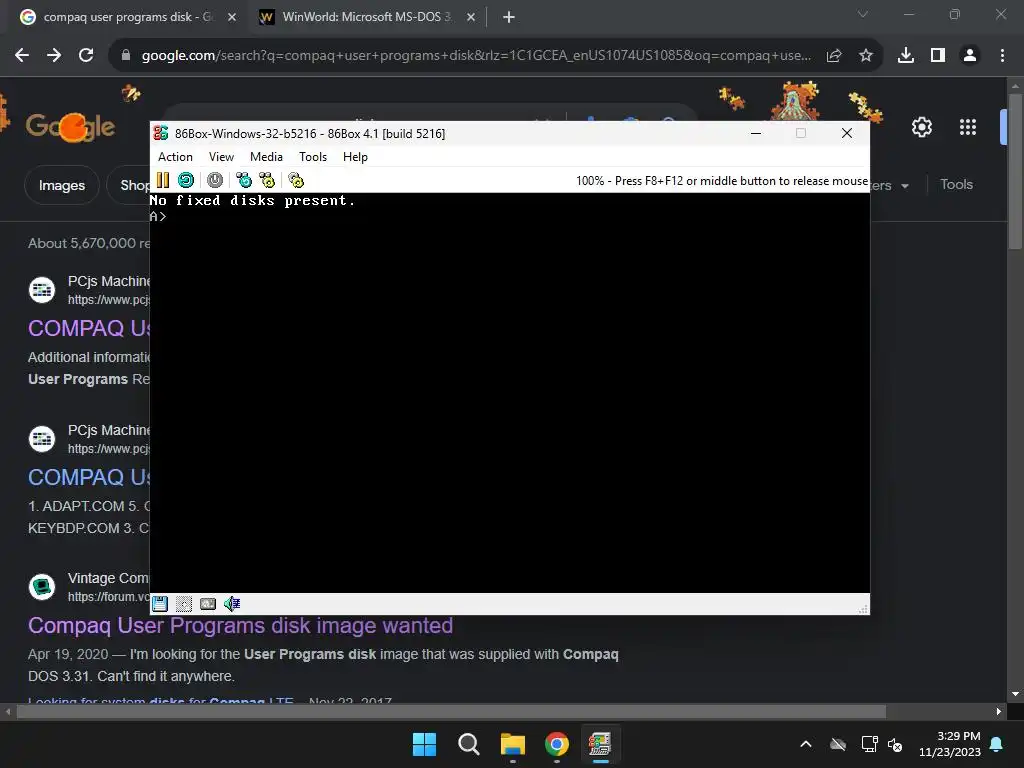The image size is (1024, 768).
Task: Expand the filters dropdown arrow beside Tools
Action: click(905, 186)
